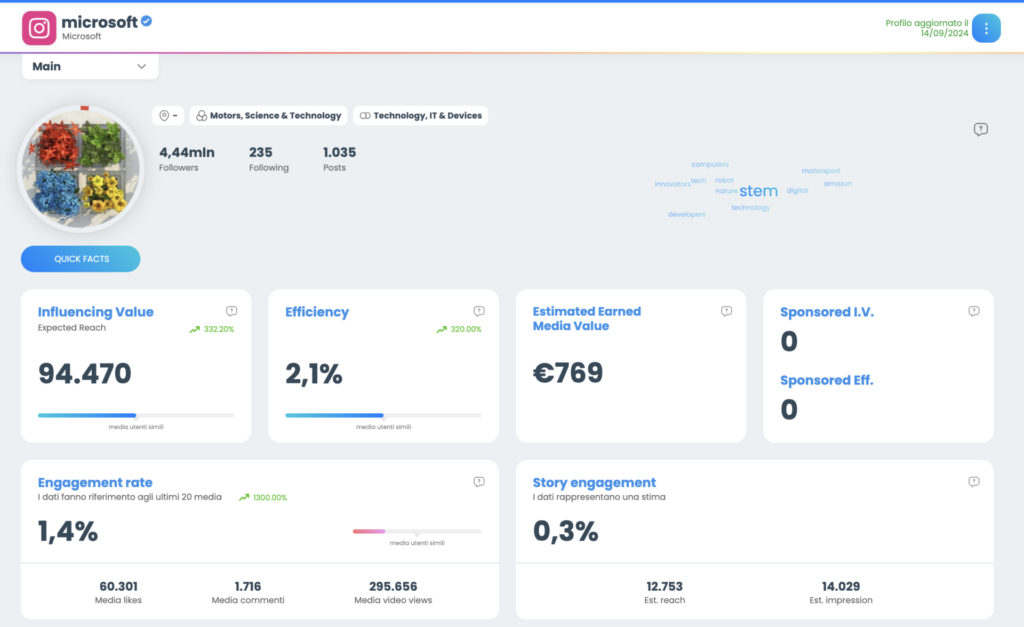Click the Engagement rate green trend arrow

point(244,498)
